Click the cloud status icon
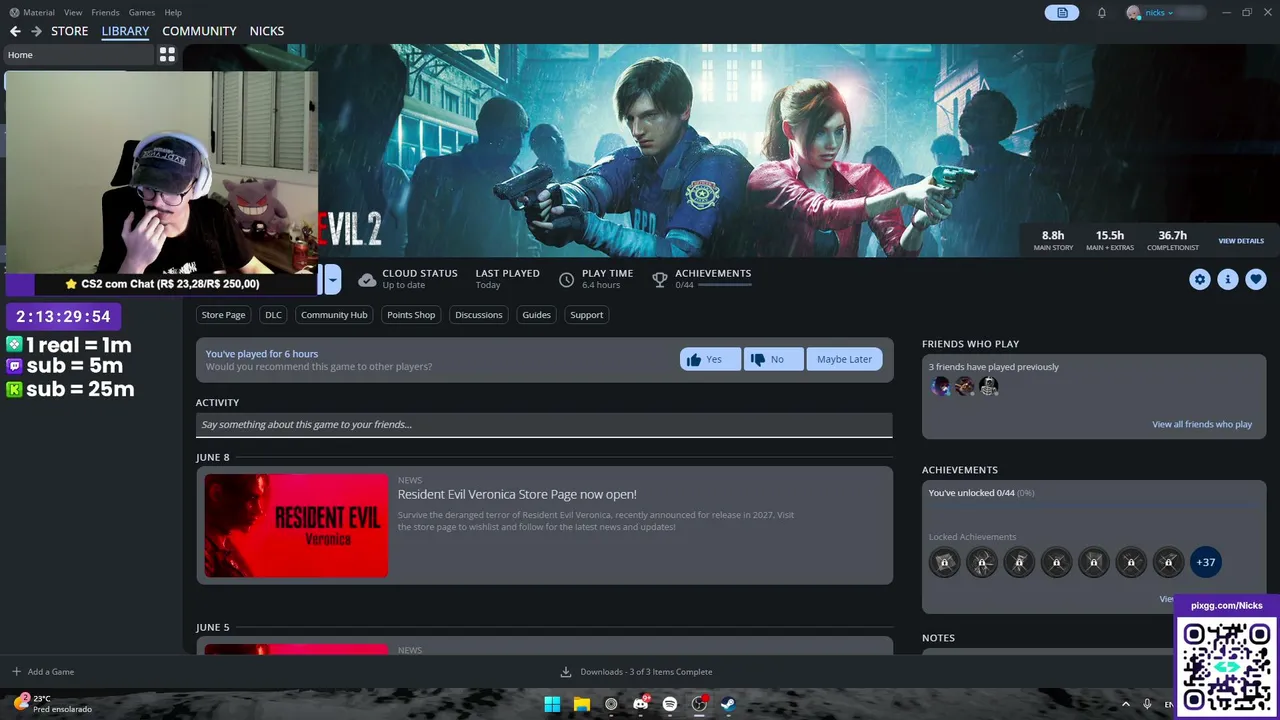The width and height of the screenshot is (1280, 720). 367,280
